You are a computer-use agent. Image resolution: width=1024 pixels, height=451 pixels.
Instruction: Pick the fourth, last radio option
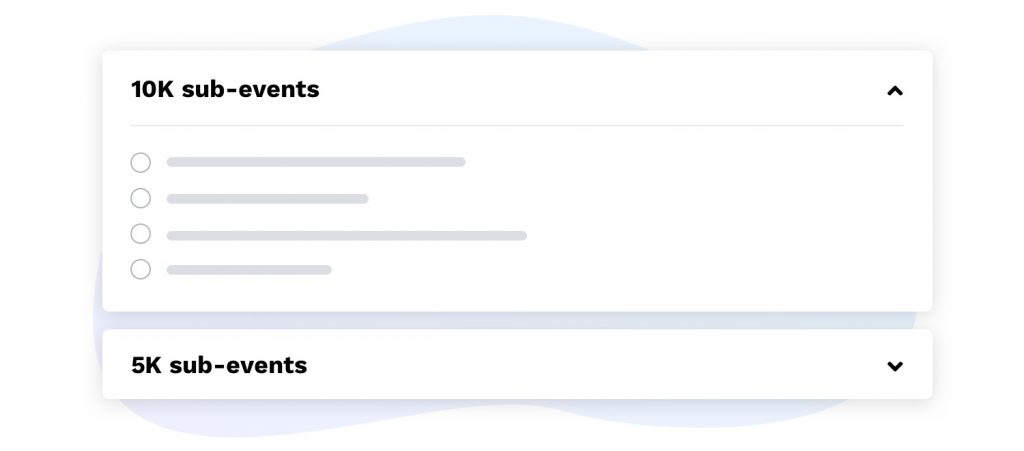click(x=141, y=269)
